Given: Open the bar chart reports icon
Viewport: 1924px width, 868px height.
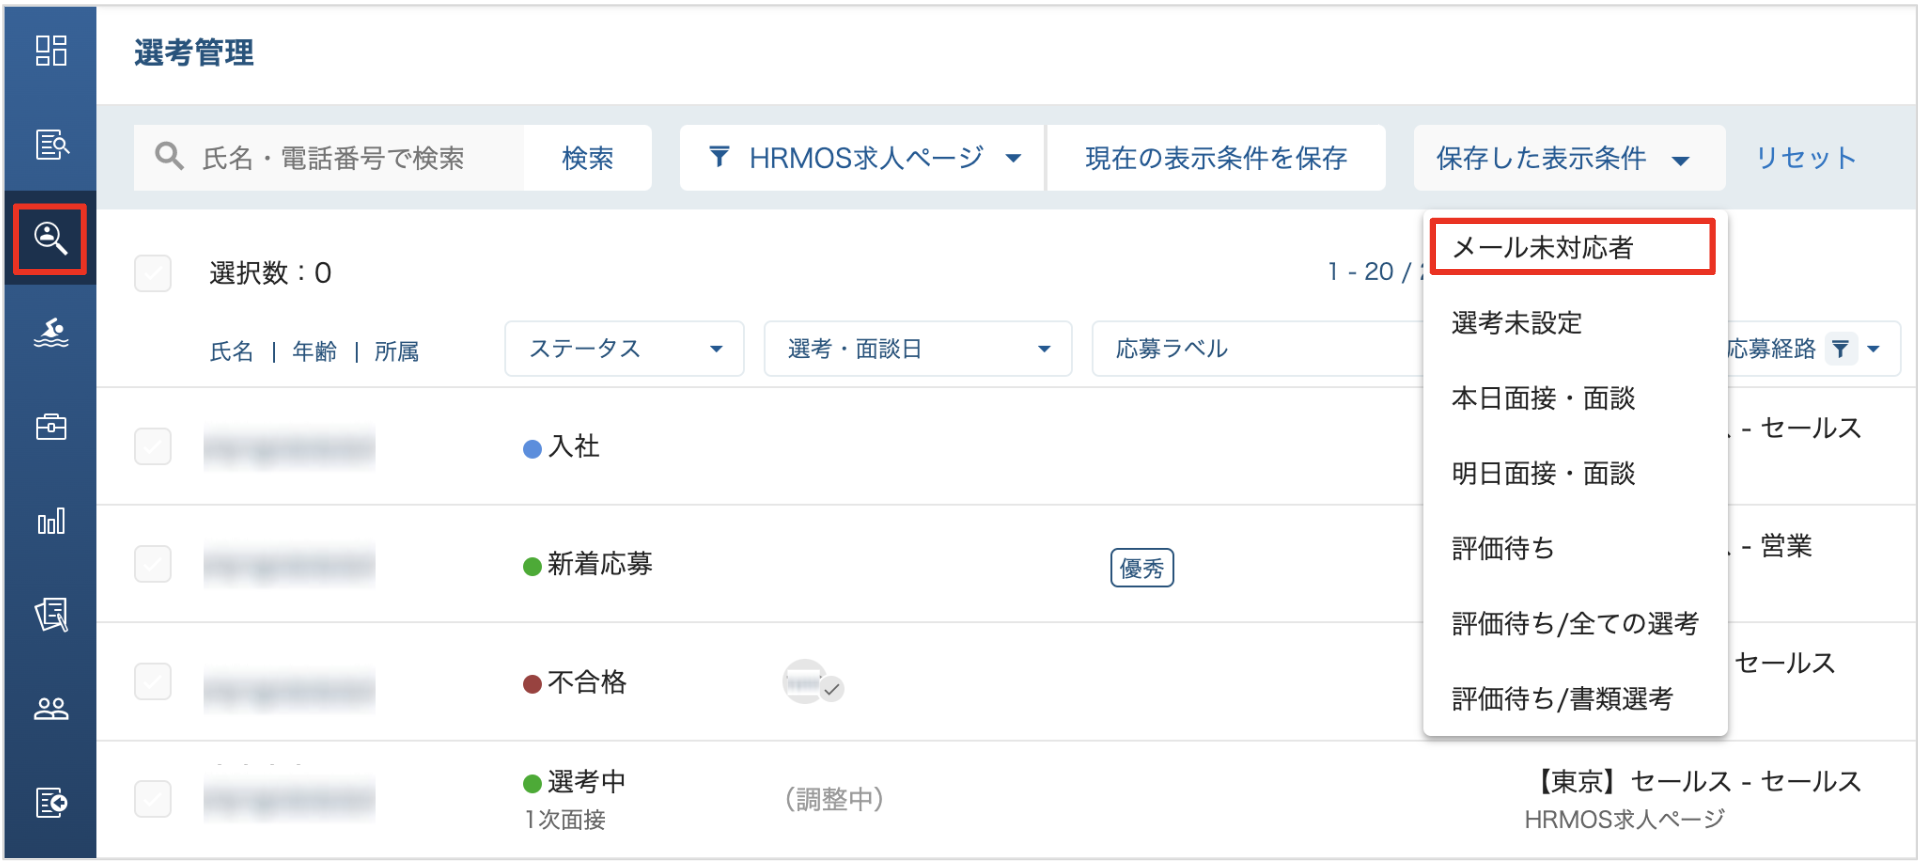Looking at the screenshot, I should [x=50, y=521].
